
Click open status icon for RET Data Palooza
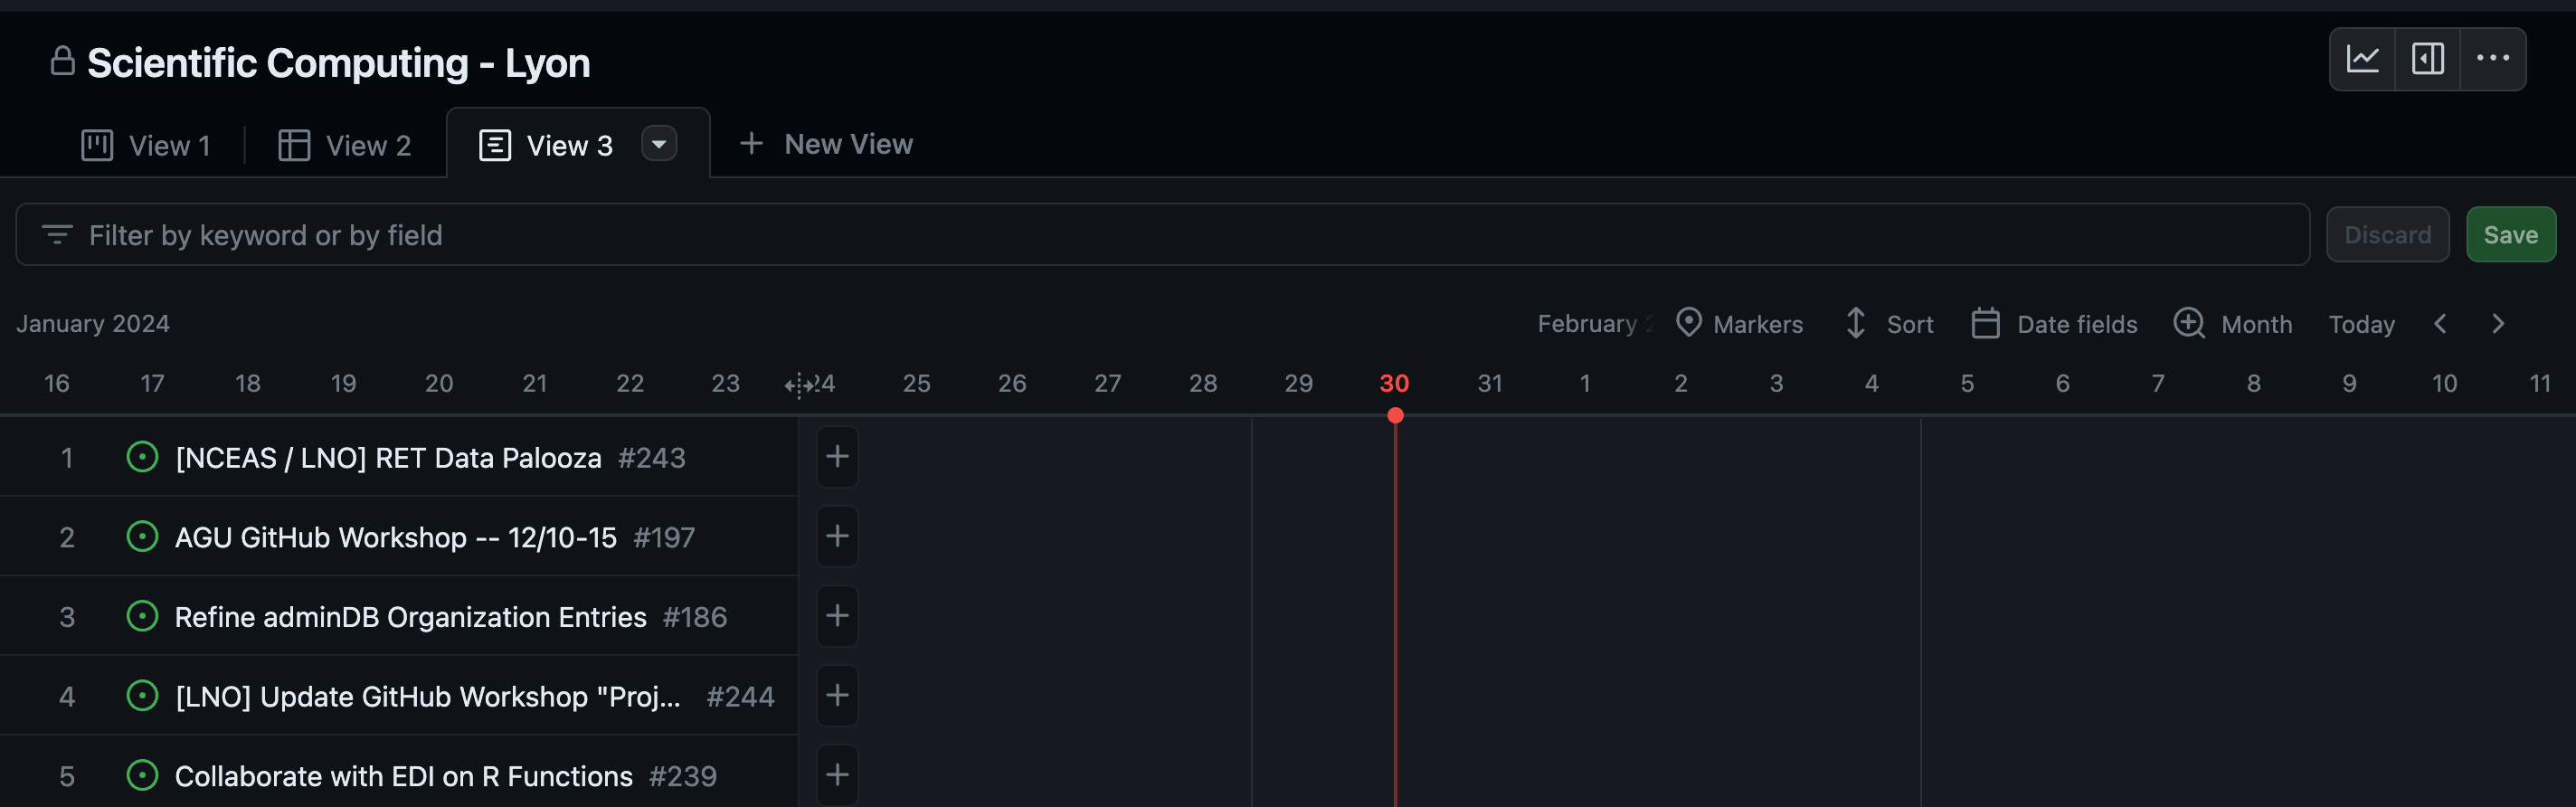(142, 457)
